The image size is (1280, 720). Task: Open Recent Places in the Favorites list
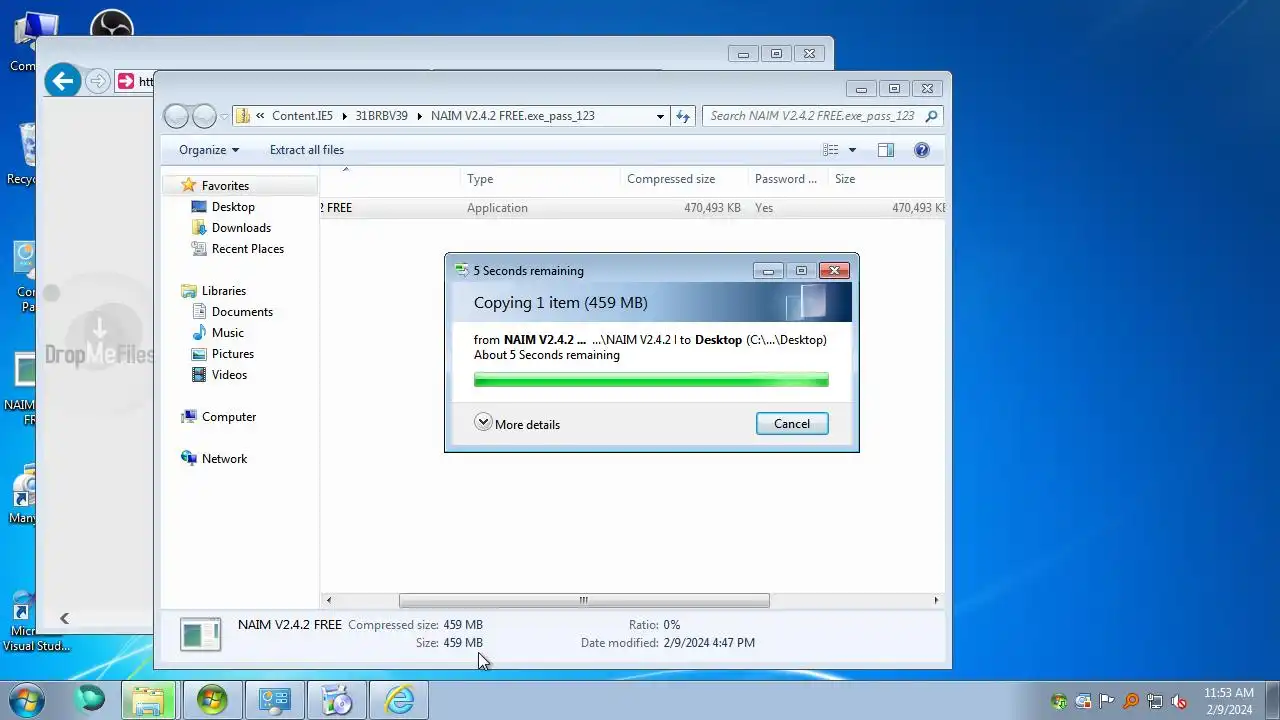[247, 249]
